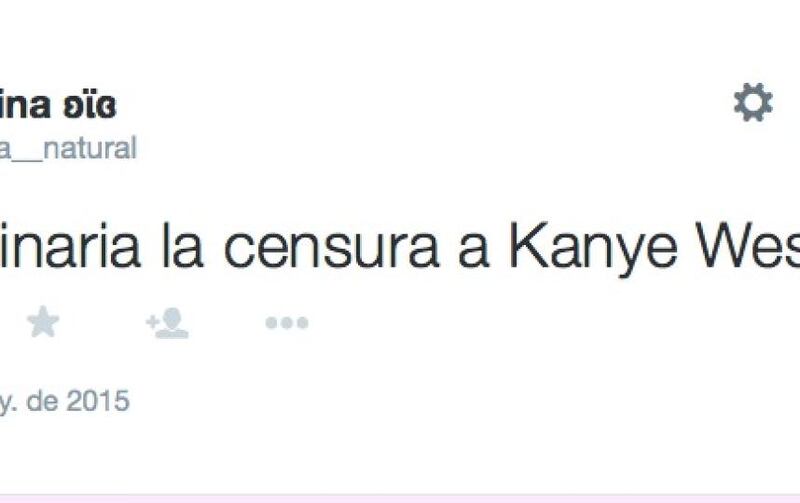Click the word "censura" in tweet
800x503 pixels.
coord(332,248)
